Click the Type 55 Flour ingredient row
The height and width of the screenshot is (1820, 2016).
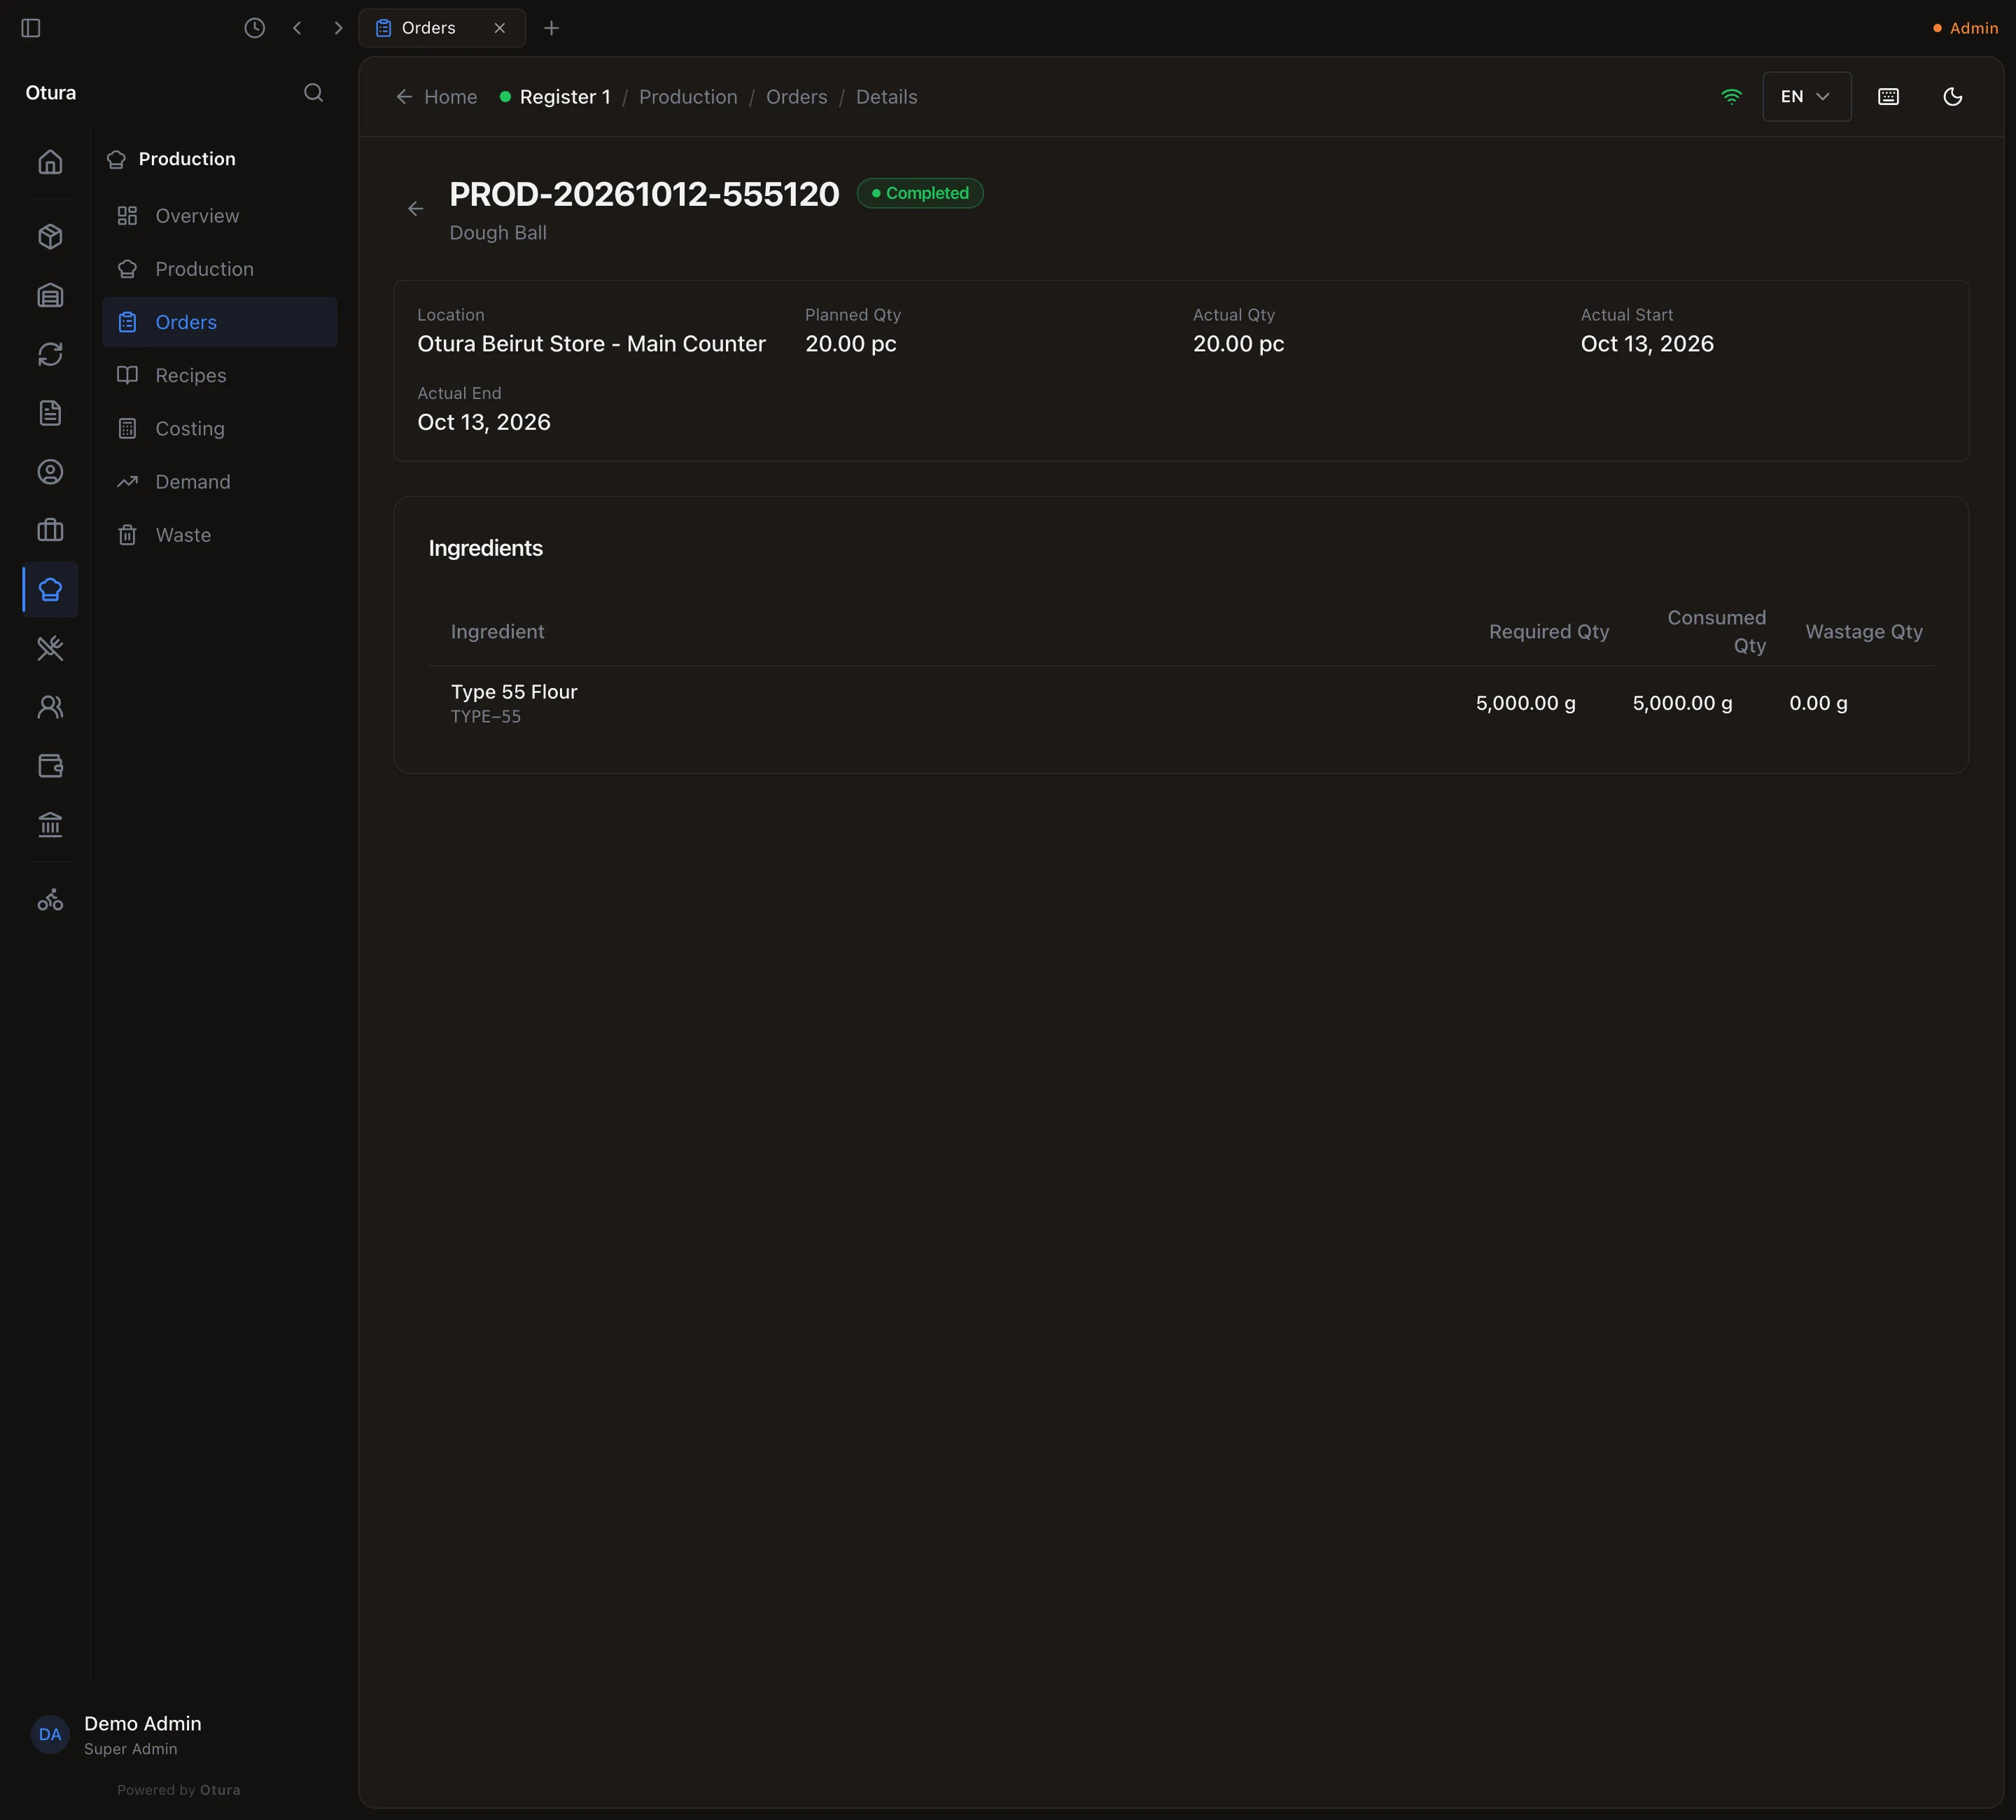pos(1181,704)
